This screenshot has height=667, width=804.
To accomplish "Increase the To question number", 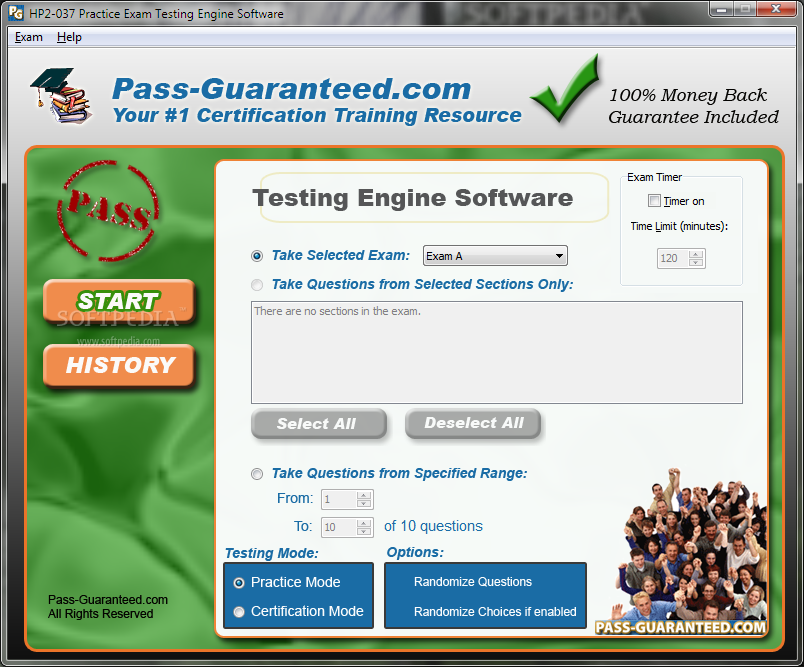I will [364, 523].
